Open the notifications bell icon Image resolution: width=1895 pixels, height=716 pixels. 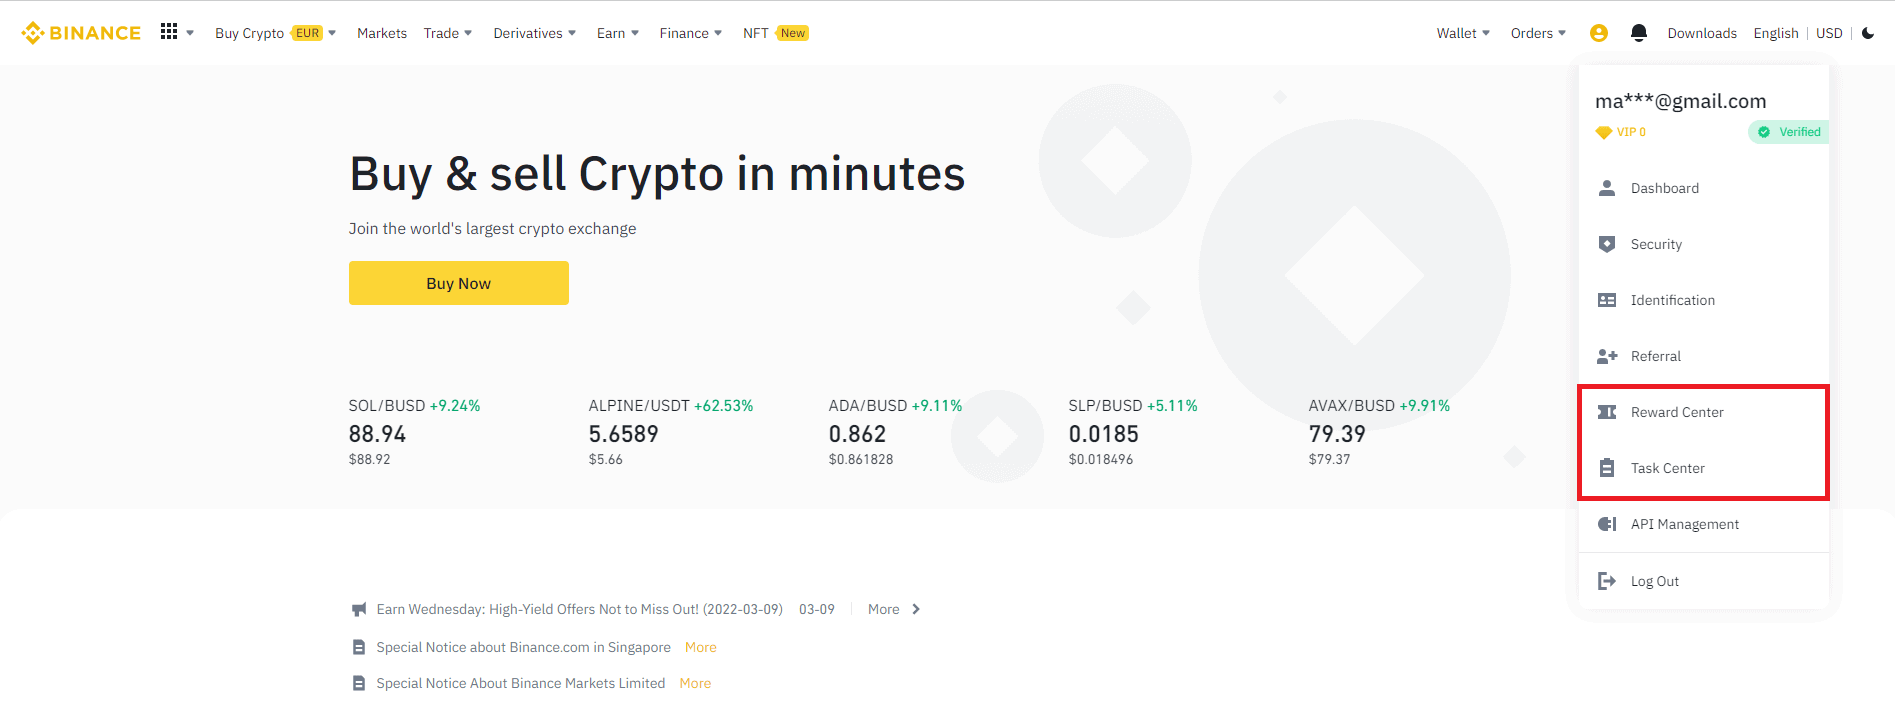click(x=1638, y=33)
